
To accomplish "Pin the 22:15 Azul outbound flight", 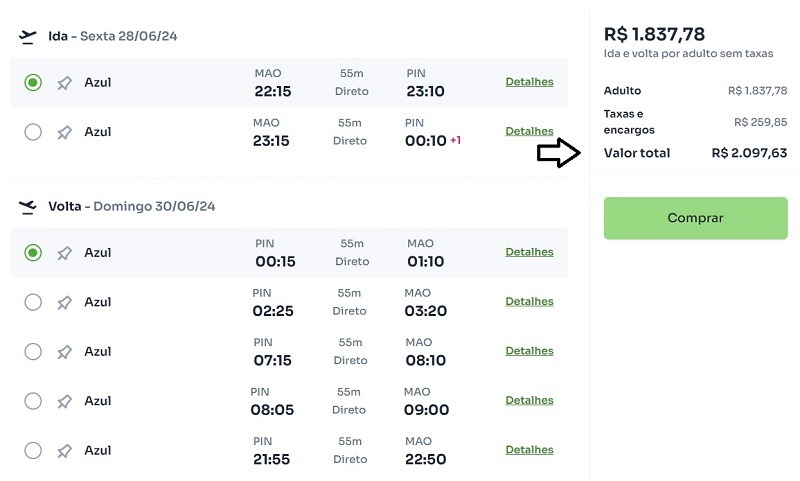I will tap(64, 83).
